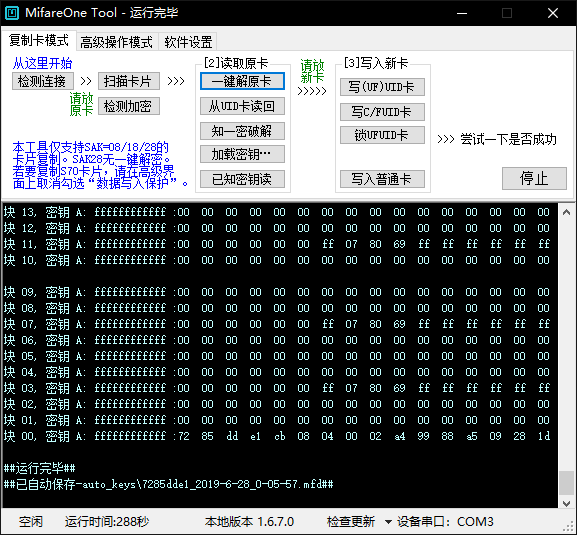Open the 软件设置 tab

[x=188, y=42]
